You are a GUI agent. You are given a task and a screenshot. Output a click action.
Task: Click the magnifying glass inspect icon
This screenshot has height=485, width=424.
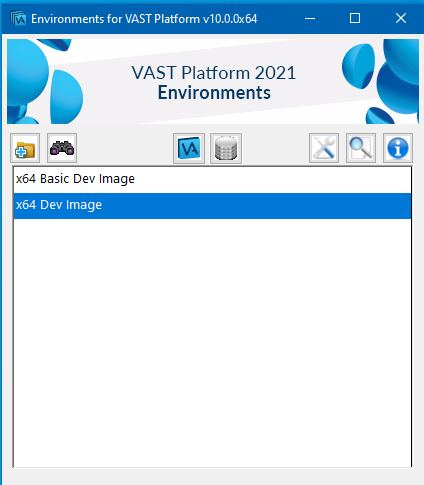(361, 148)
